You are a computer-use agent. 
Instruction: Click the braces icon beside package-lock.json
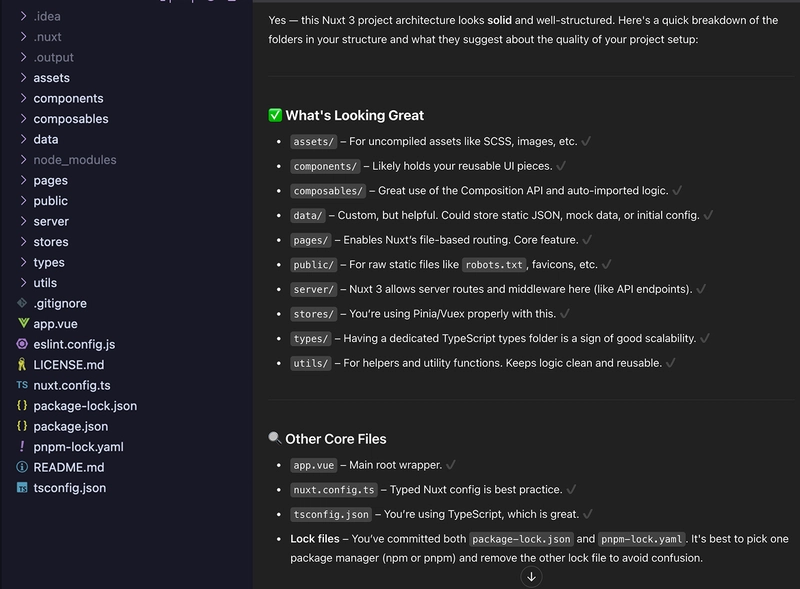(x=22, y=405)
